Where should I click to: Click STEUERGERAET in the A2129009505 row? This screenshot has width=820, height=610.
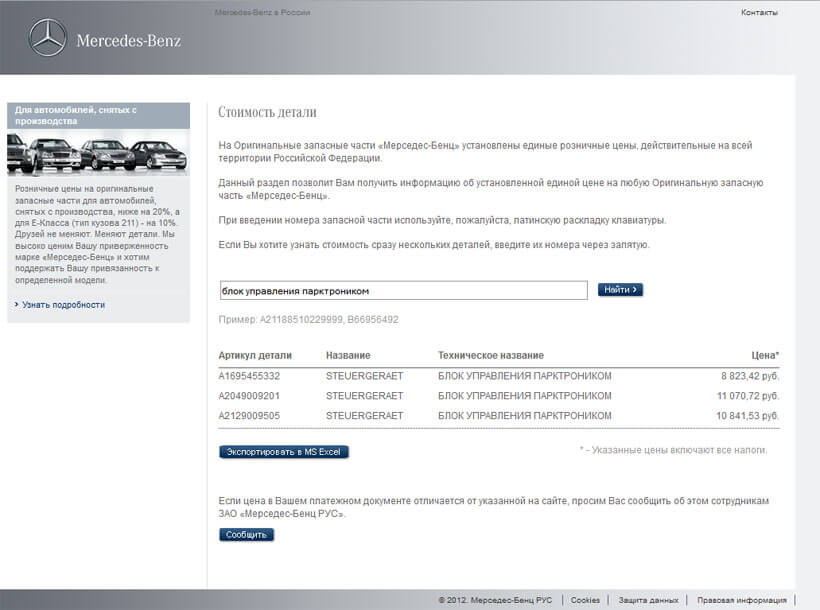tap(365, 415)
